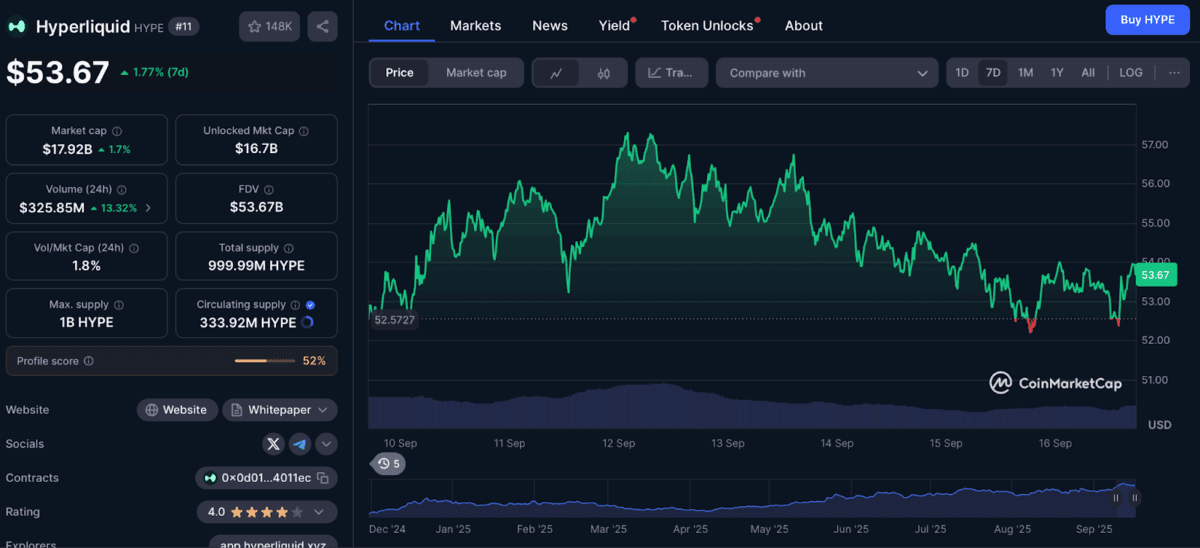
Task: Select the 7D time range
Action: [x=993, y=73]
